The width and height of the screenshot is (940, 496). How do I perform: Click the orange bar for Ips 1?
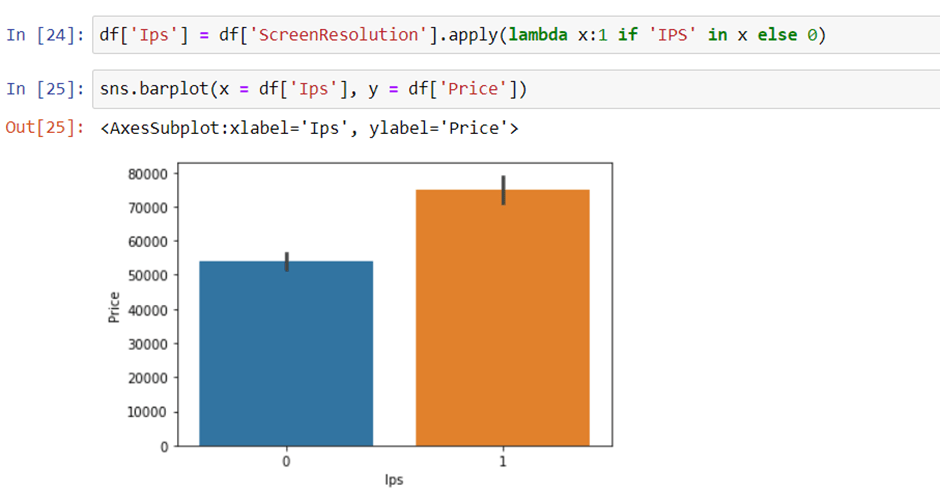(502, 318)
